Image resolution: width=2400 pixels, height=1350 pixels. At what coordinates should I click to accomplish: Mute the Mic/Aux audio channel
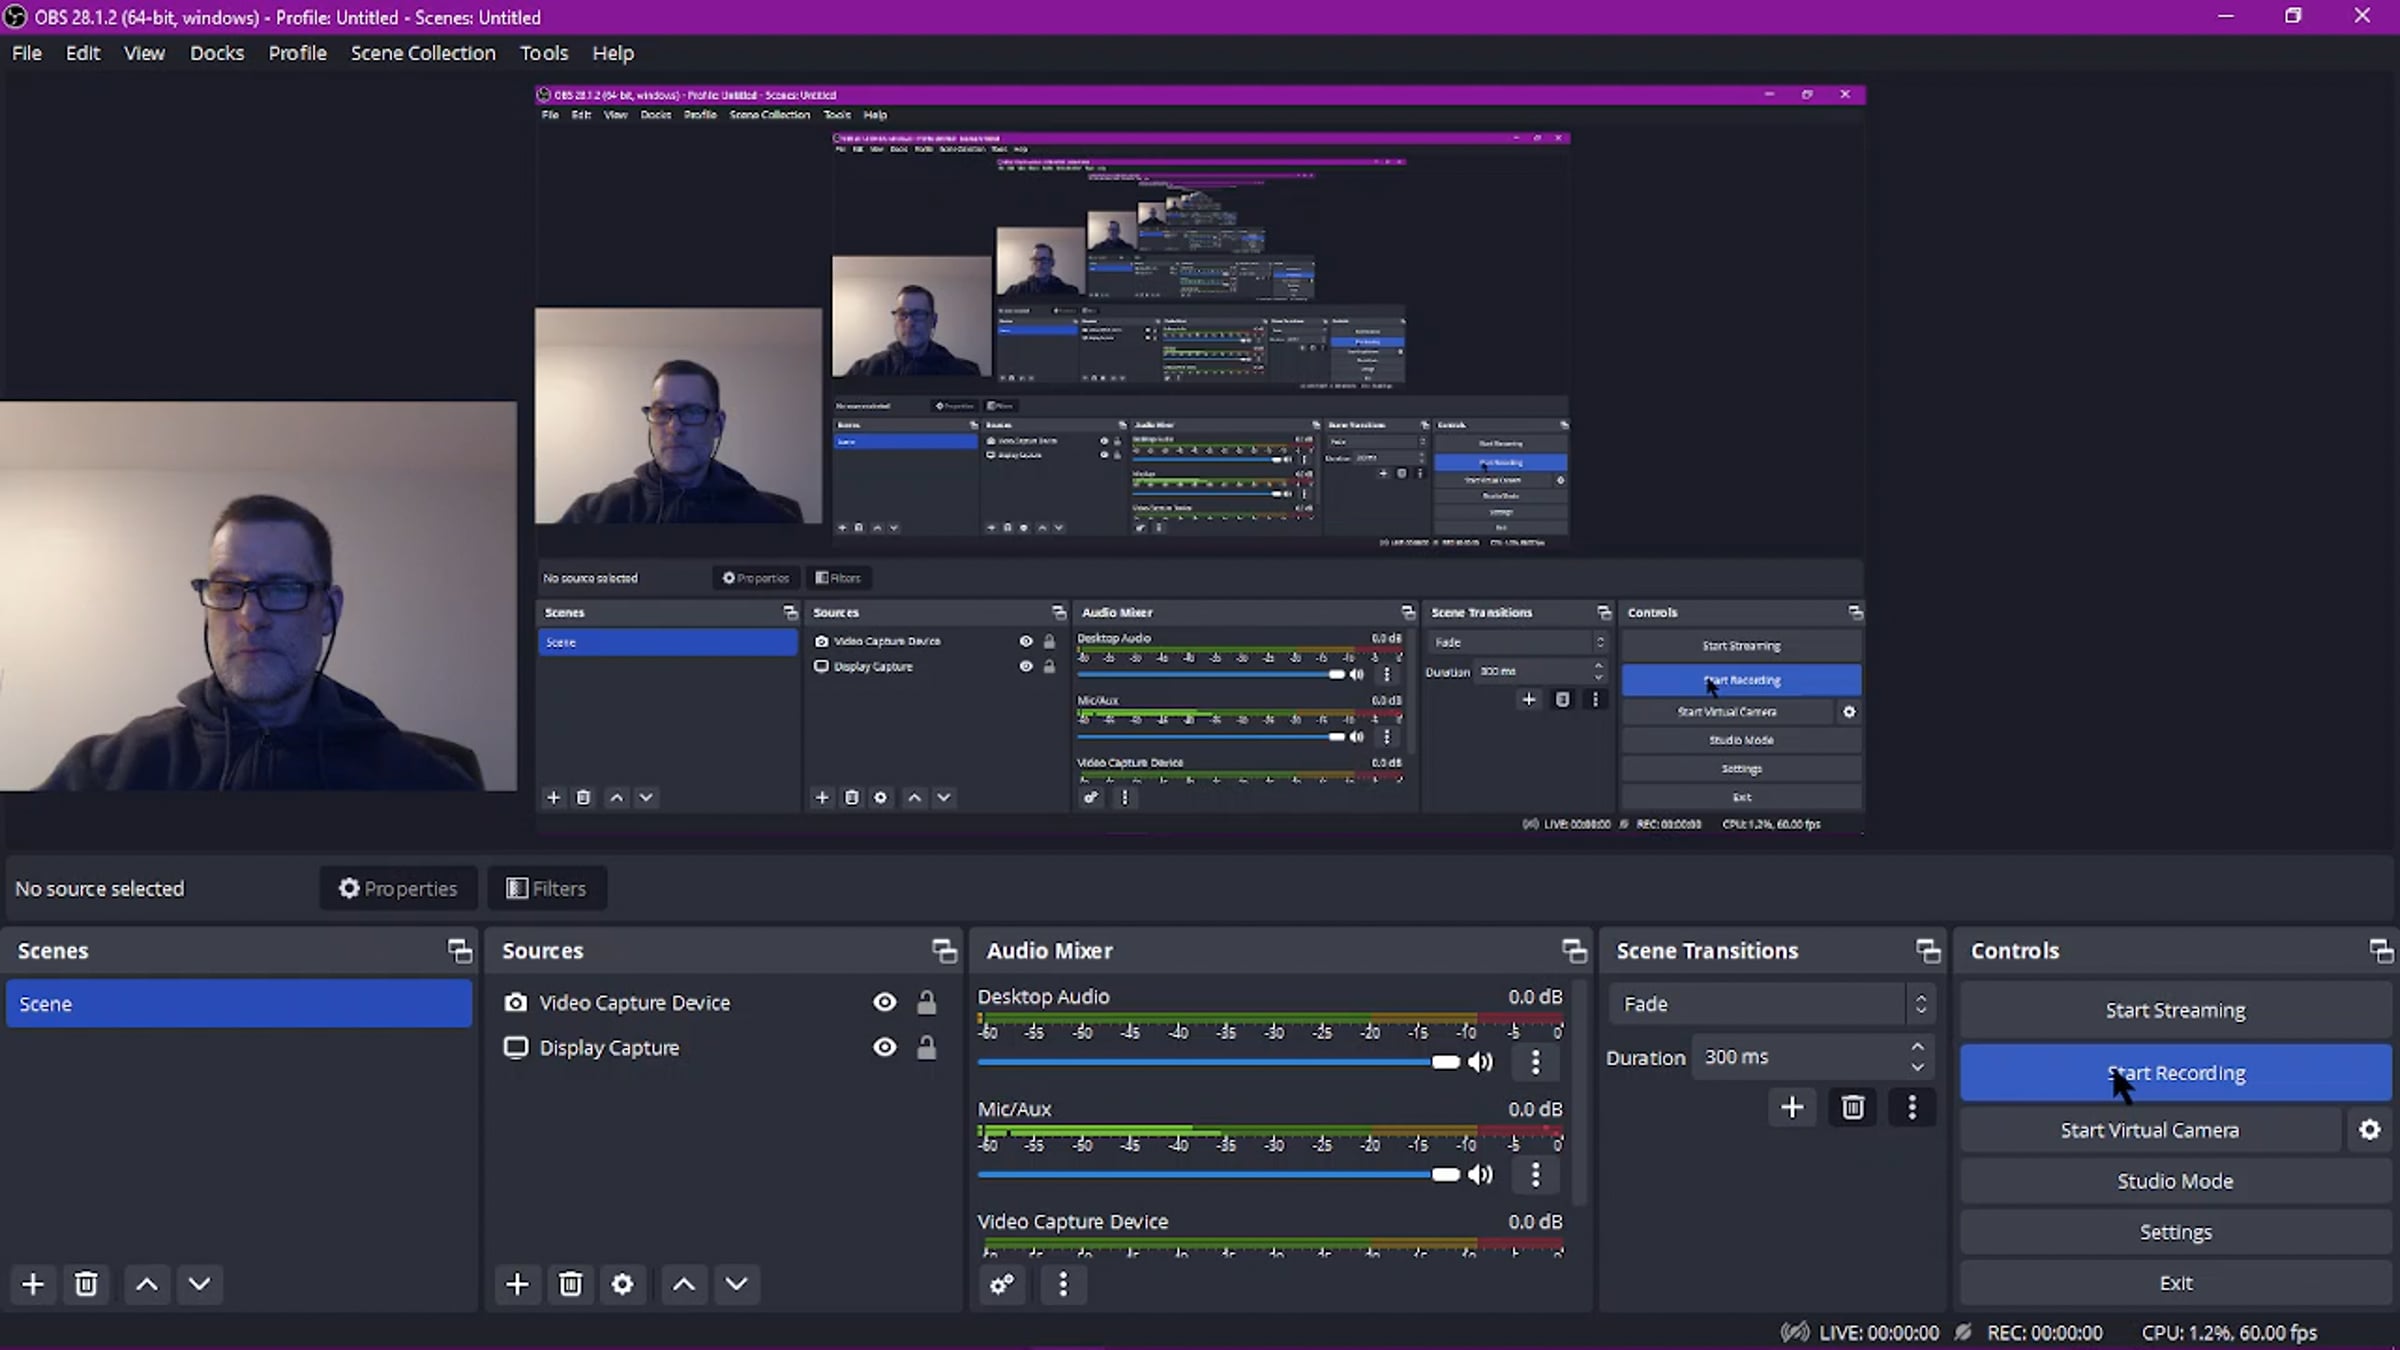coord(1480,1174)
